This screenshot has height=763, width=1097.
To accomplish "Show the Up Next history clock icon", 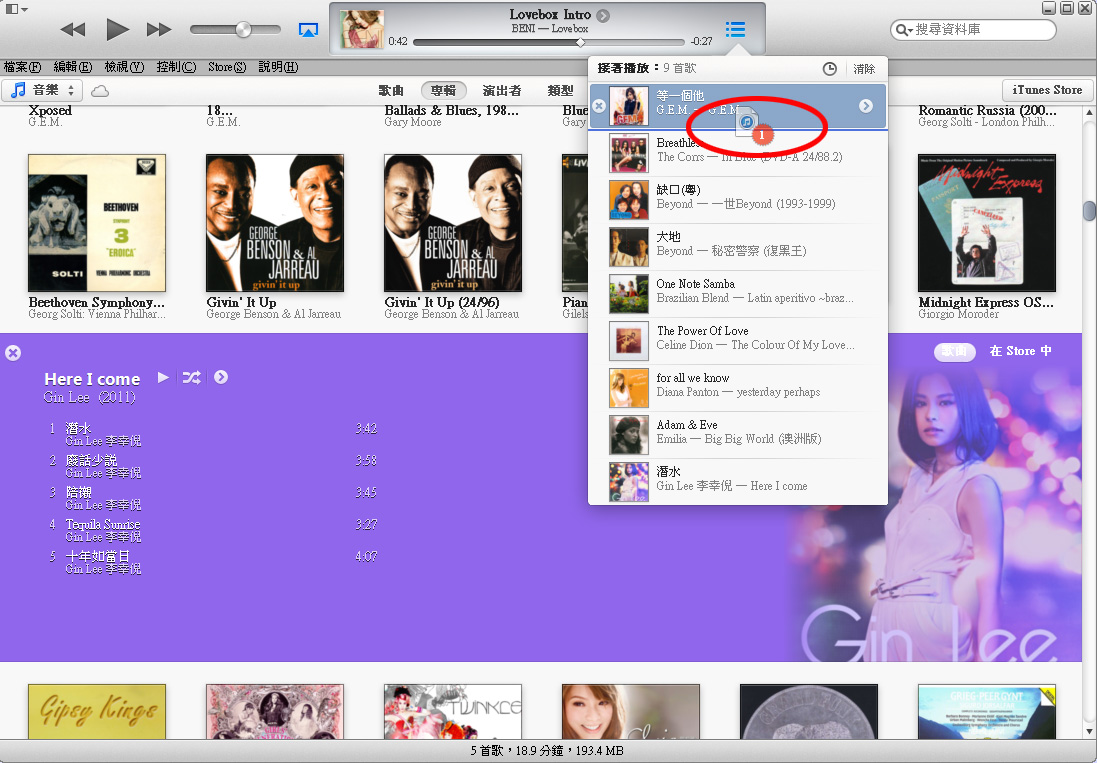I will (x=830, y=69).
